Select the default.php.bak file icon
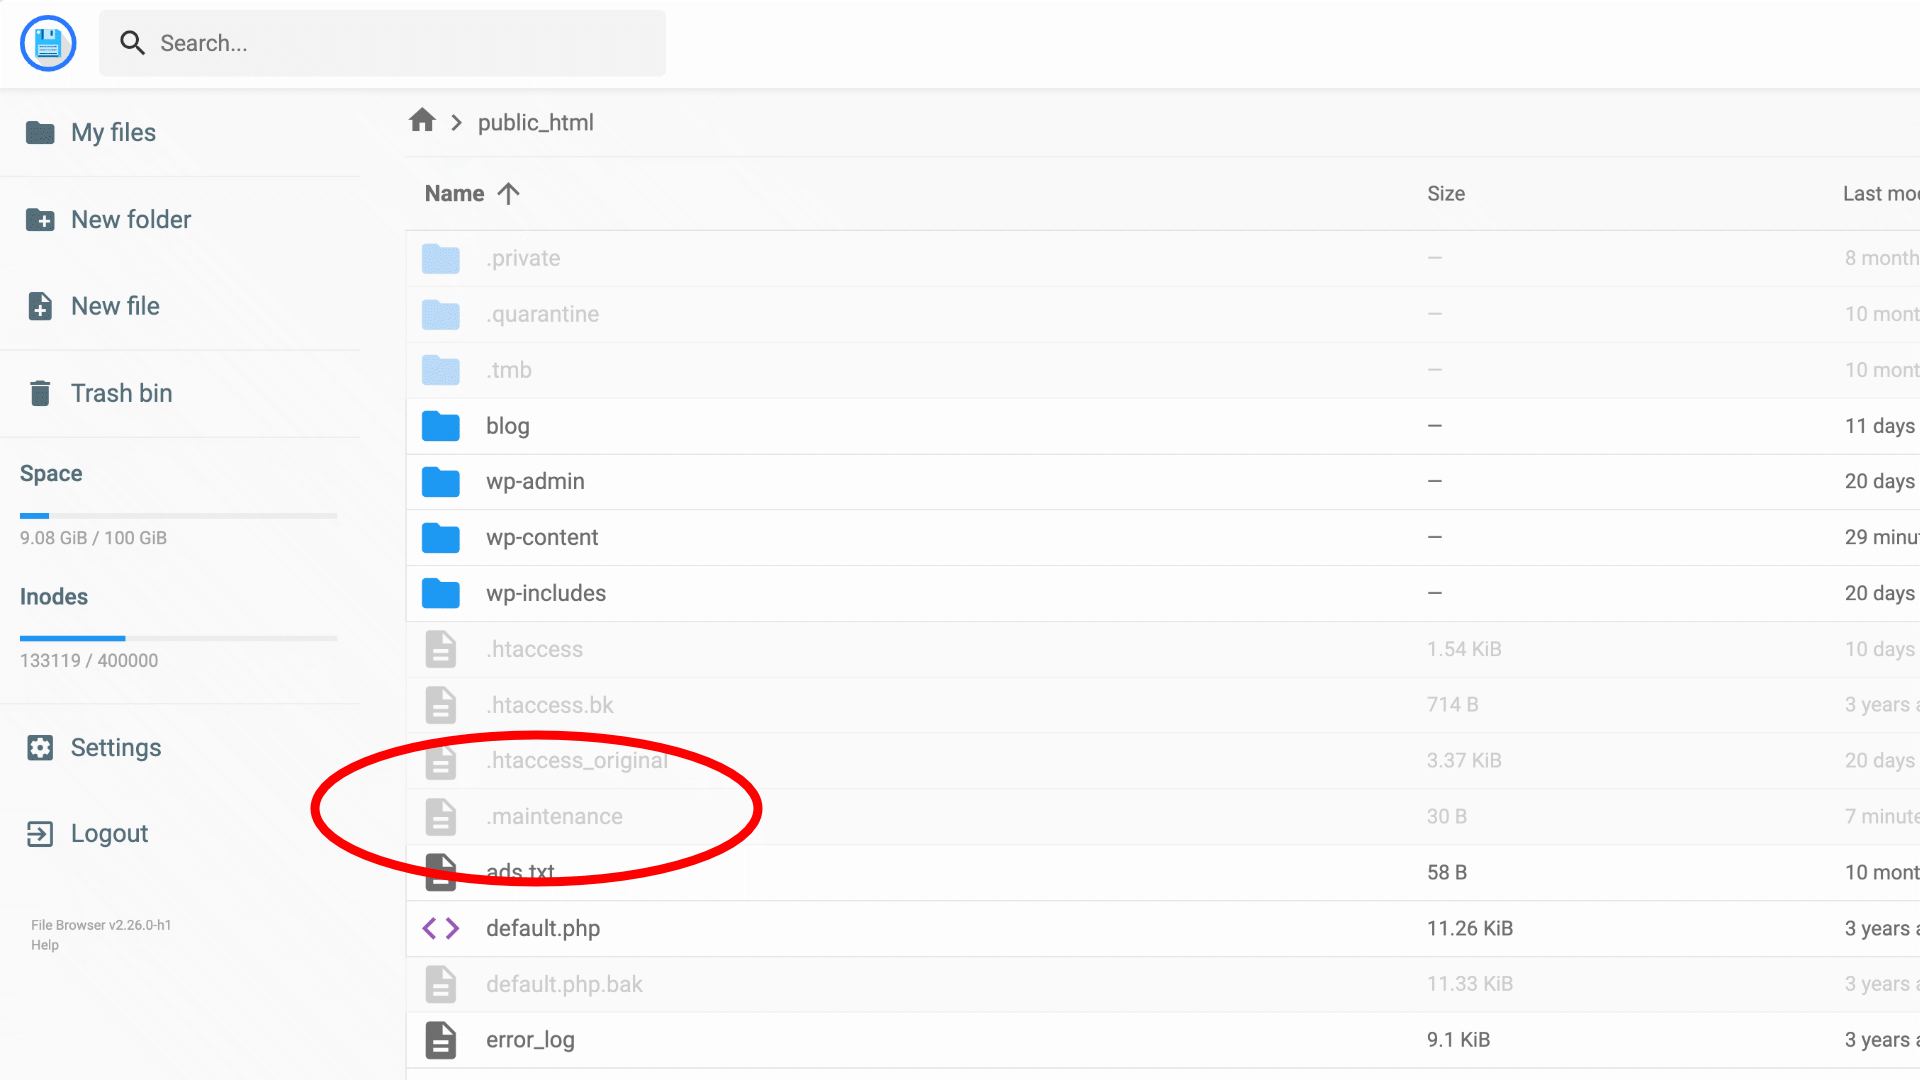This screenshot has width=1920, height=1080. point(441,984)
